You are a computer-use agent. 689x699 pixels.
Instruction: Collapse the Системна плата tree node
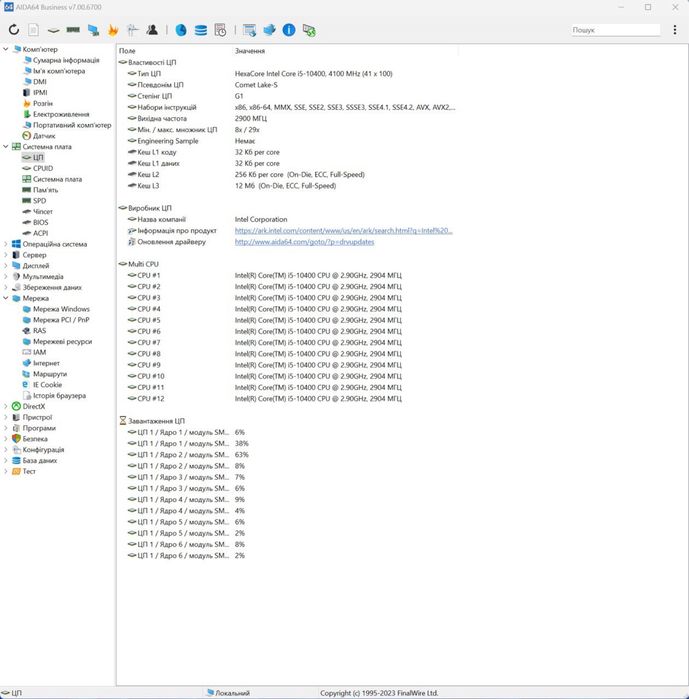coord(6,146)
